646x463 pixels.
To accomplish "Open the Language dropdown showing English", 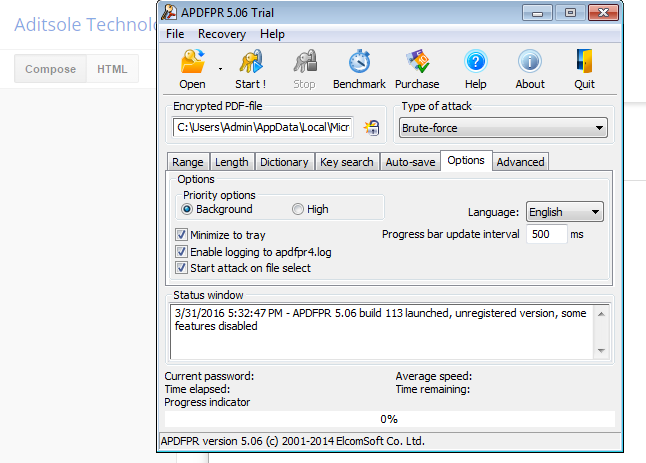I will [x=564, y=212].
